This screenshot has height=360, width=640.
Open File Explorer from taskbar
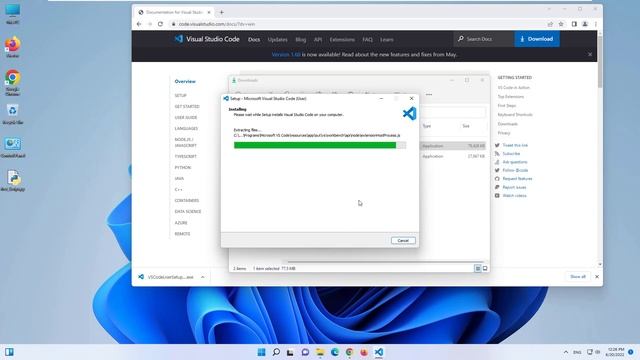click(320, 352)
